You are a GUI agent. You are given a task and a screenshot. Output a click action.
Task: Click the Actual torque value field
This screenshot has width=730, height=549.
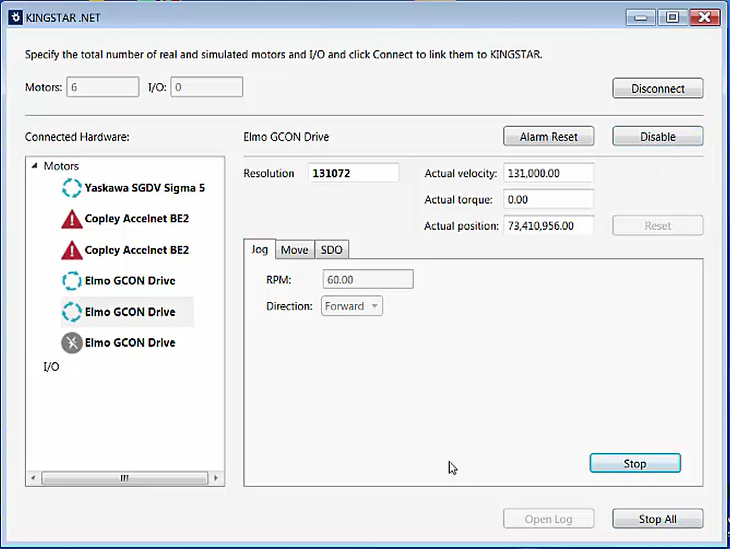[x=548, y=199]
